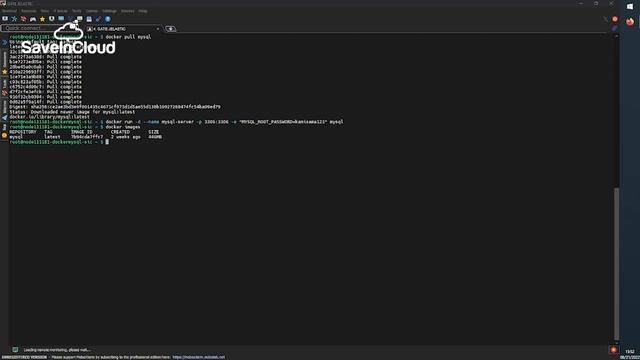Click the 'docker.io/library/mysql:latest' line
640x360 pixels.
49,117
